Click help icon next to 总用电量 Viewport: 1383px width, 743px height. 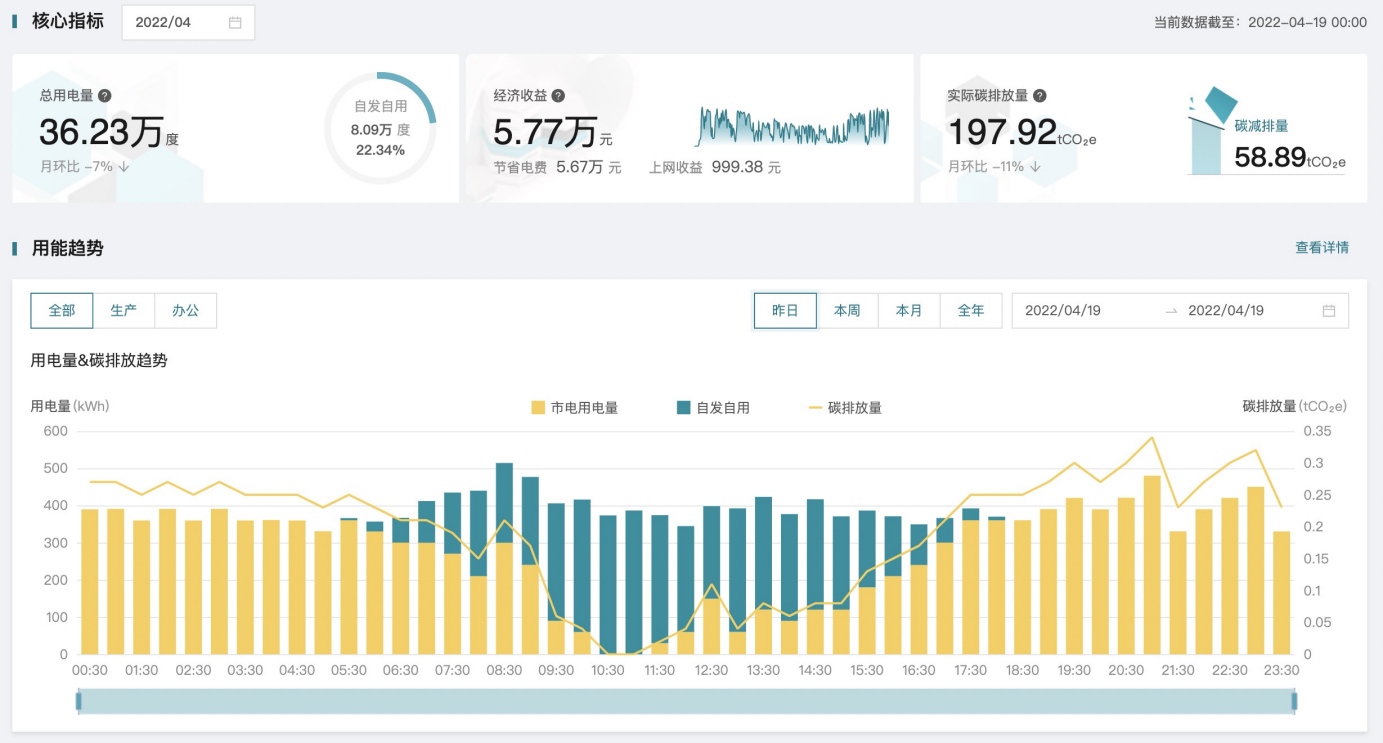(x=105, y=96)
